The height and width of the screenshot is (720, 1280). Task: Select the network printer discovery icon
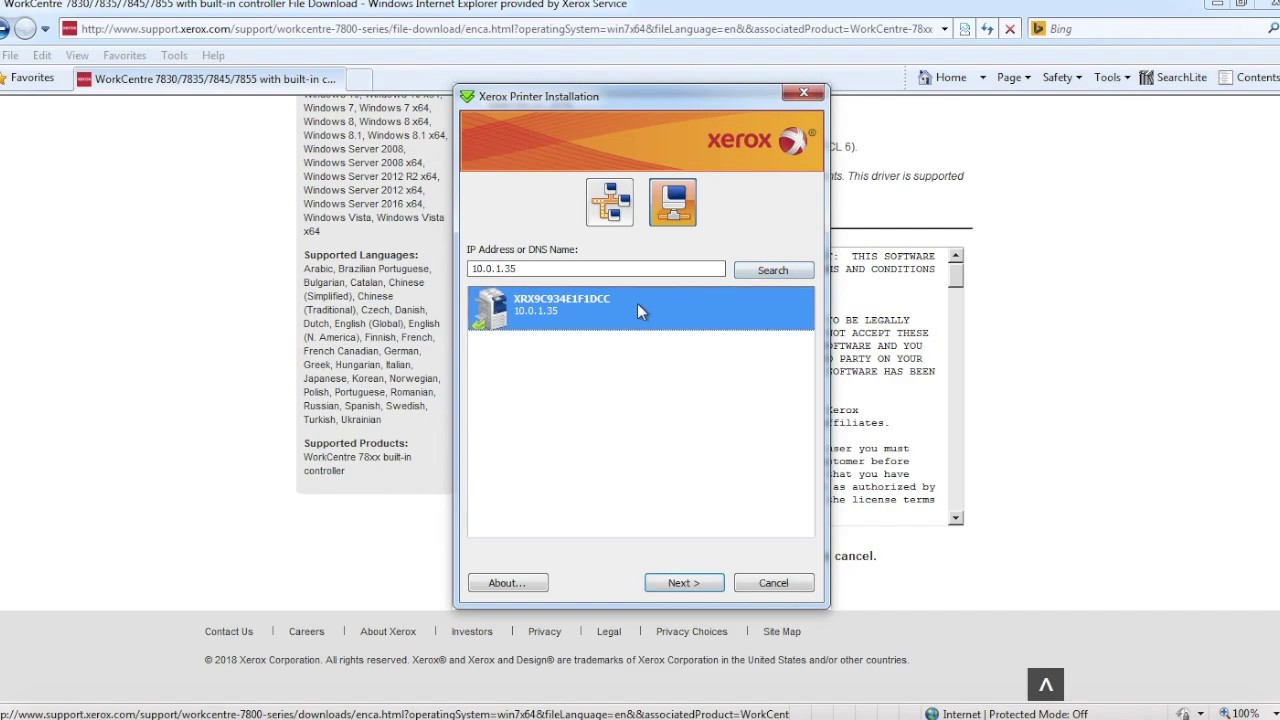610,202
